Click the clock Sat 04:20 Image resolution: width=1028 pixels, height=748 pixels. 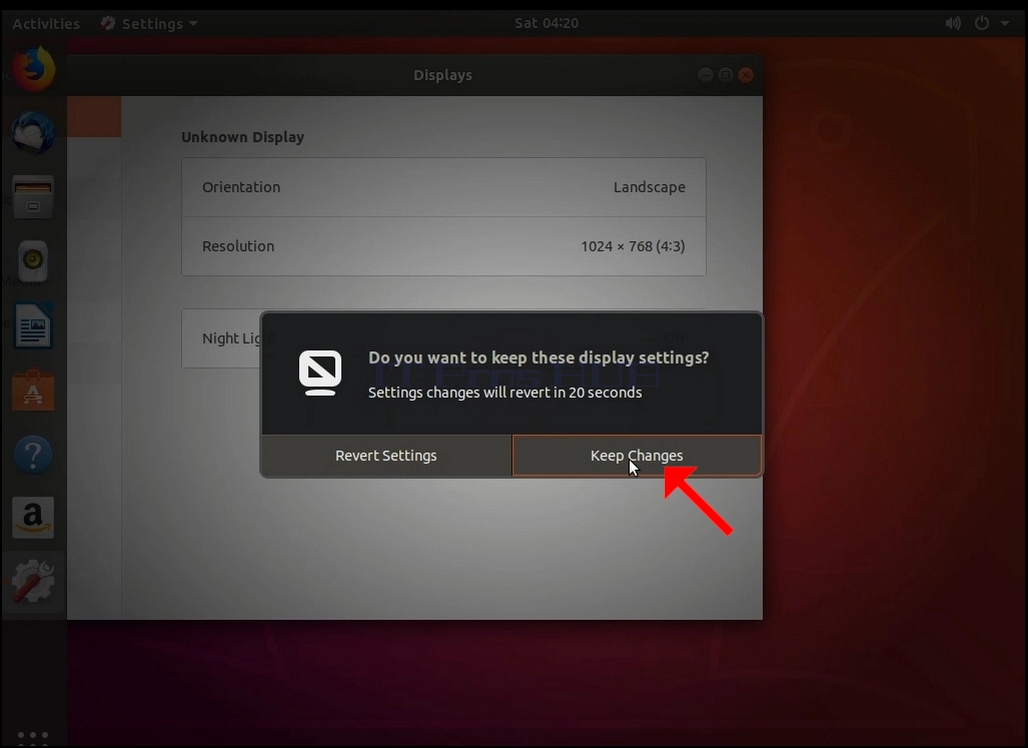(x=546, y=23)
